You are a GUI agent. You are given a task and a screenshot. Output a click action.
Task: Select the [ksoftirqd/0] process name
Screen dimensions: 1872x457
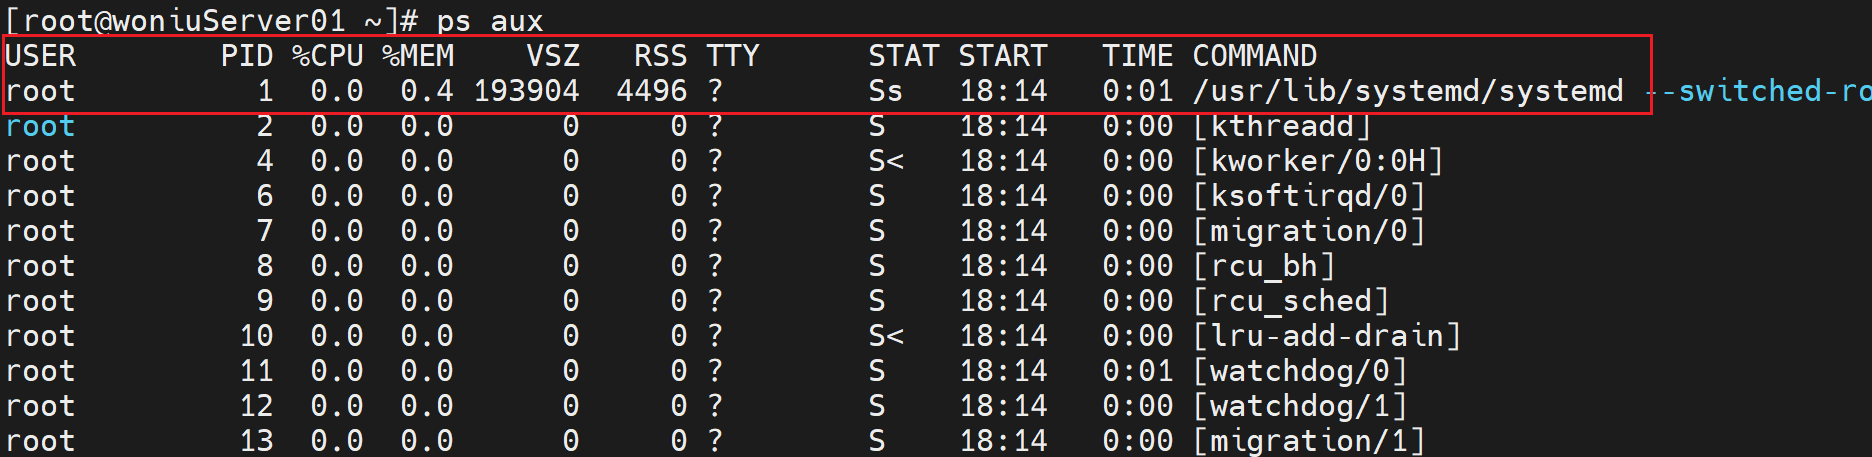coord(1309,196)
